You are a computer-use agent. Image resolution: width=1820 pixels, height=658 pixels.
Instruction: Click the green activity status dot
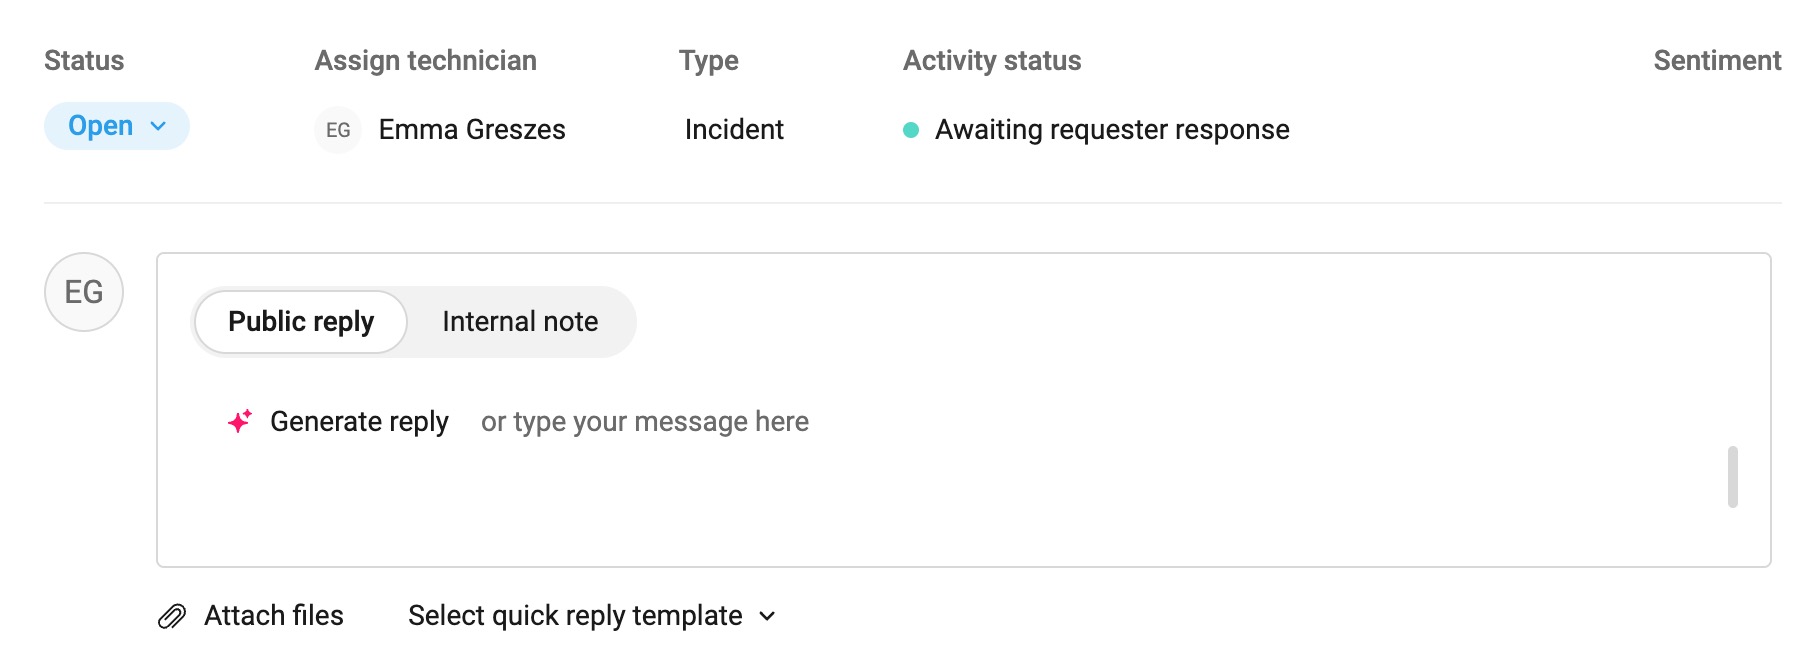[911, 130]
